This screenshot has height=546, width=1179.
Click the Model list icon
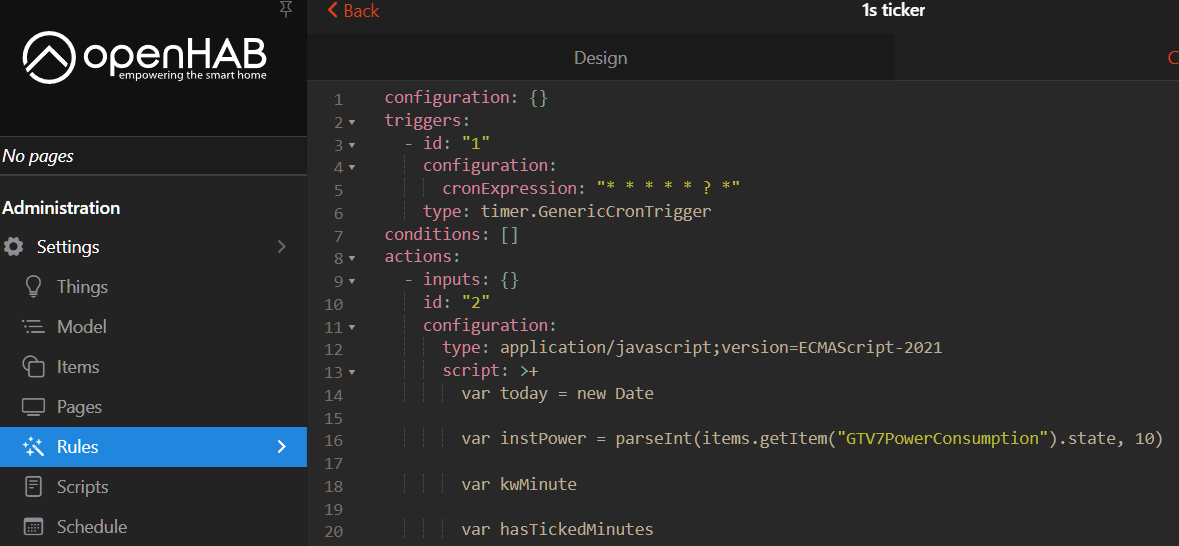pos(34,327)
